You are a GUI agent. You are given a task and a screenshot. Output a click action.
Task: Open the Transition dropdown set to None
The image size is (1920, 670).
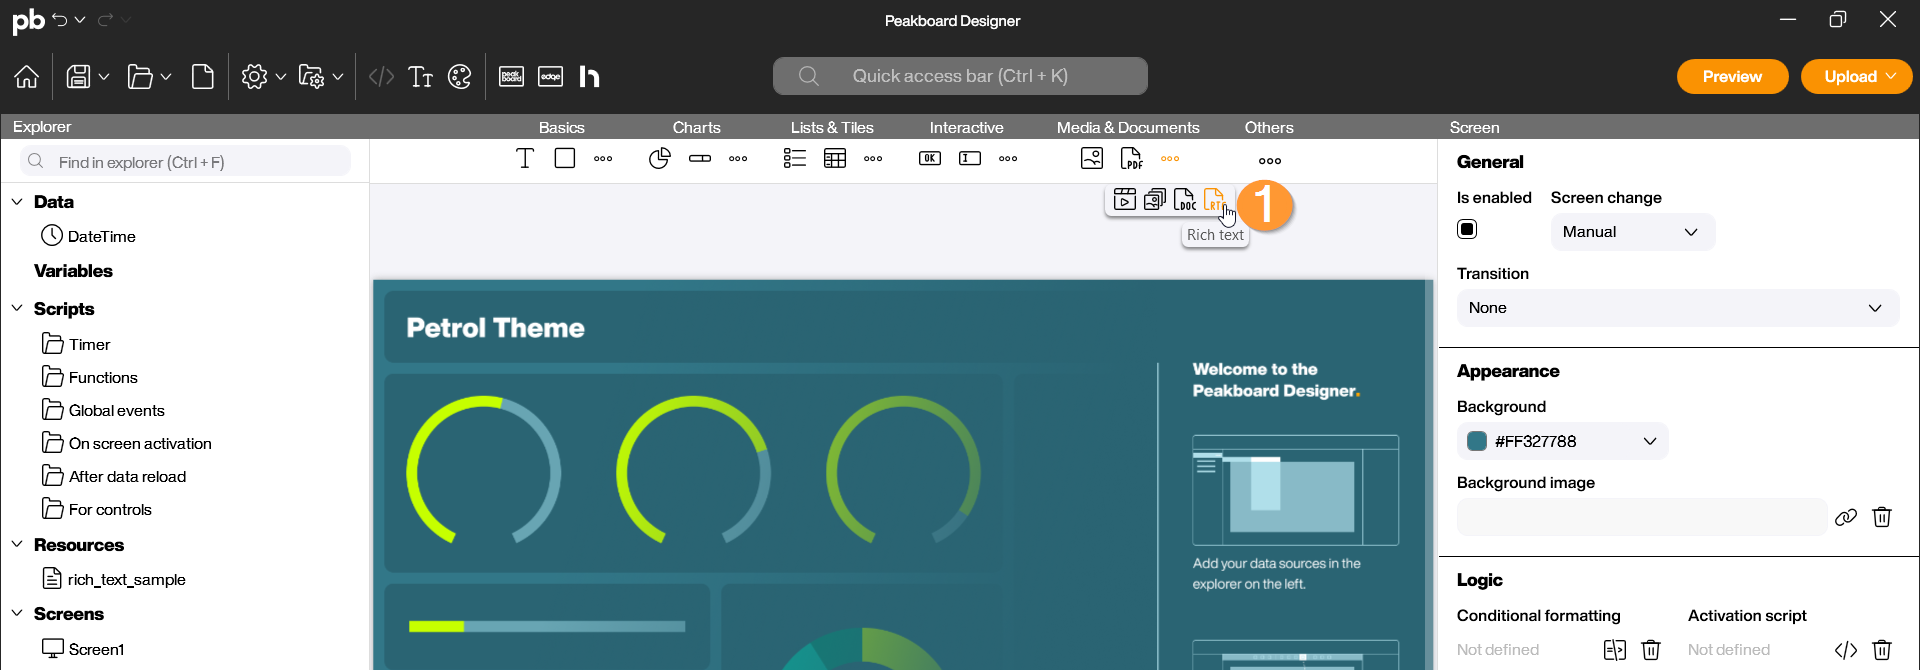click(1677, 308)
